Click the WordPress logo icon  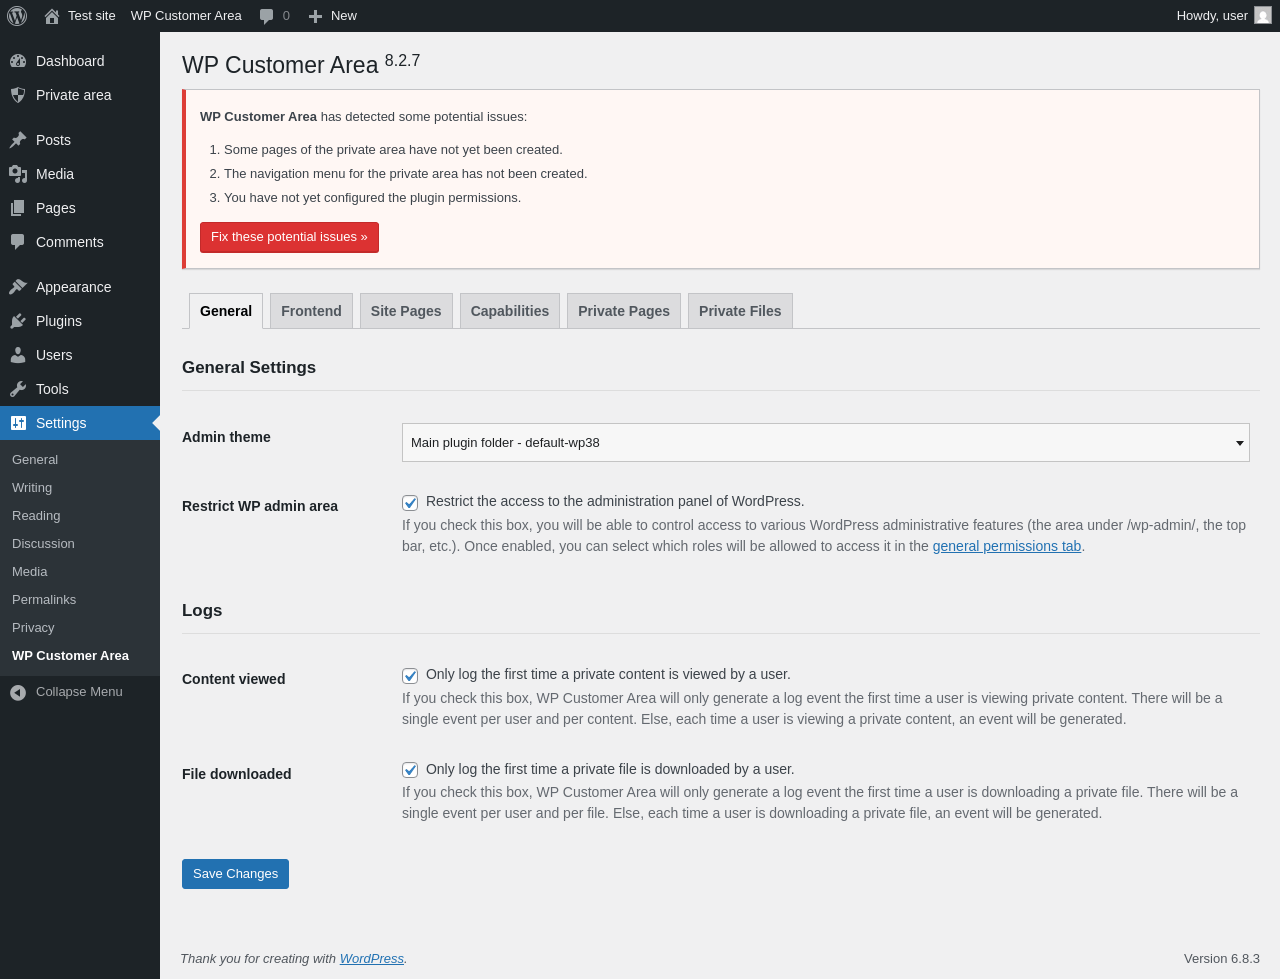[x=17, y=16]
